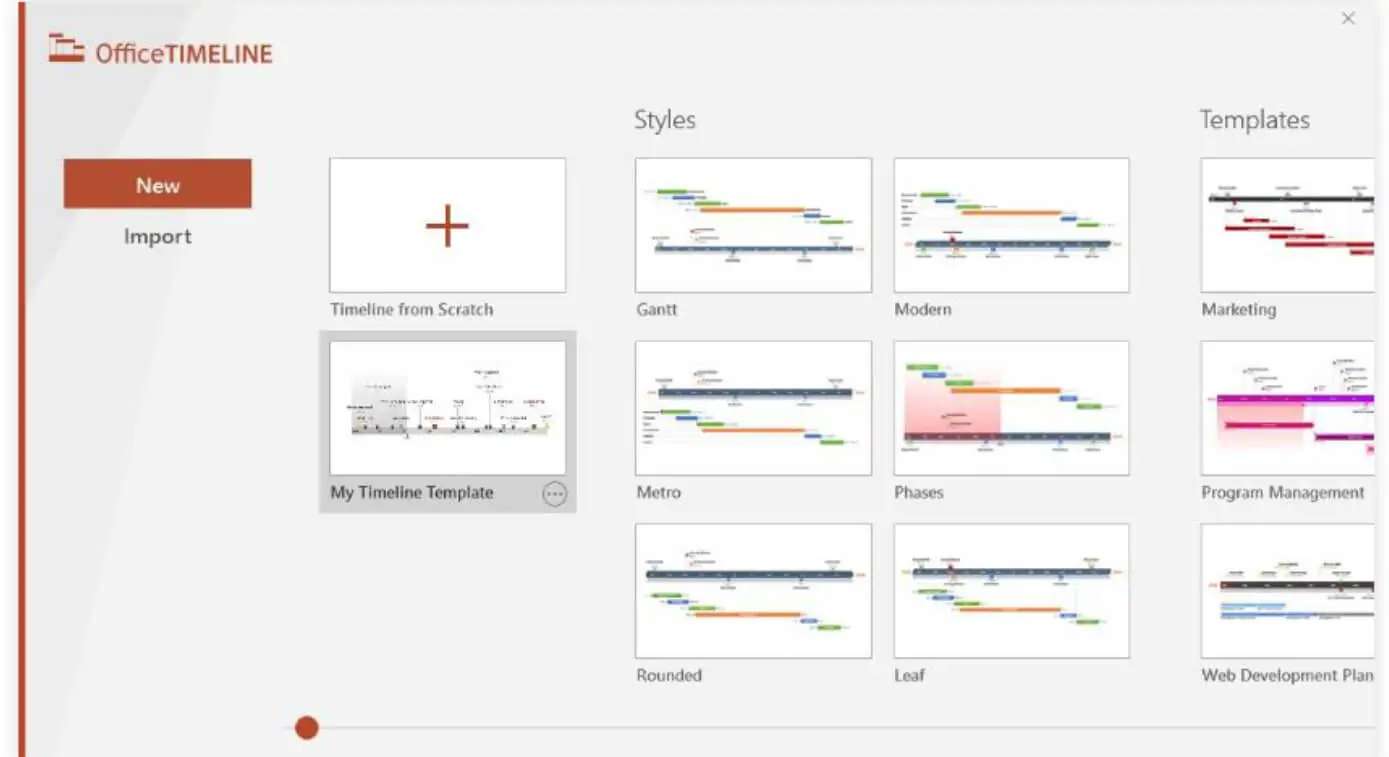Open the Program Management template
This screenshot has height=757, width=1389.
(1288, 408)
